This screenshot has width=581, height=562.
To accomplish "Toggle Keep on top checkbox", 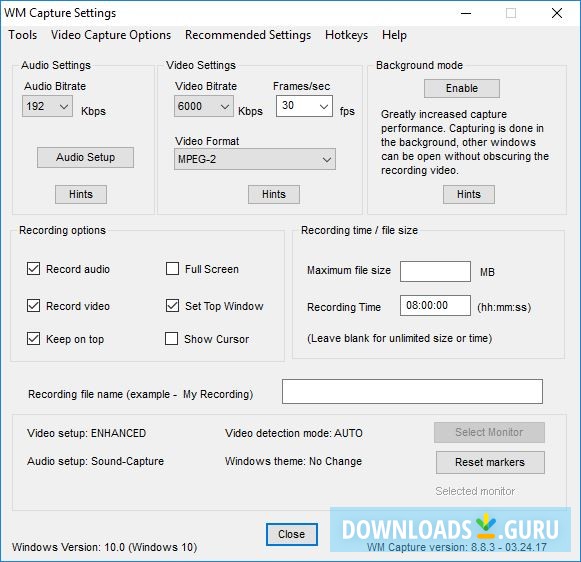I will pyautogui.click(x=33, y=338).
